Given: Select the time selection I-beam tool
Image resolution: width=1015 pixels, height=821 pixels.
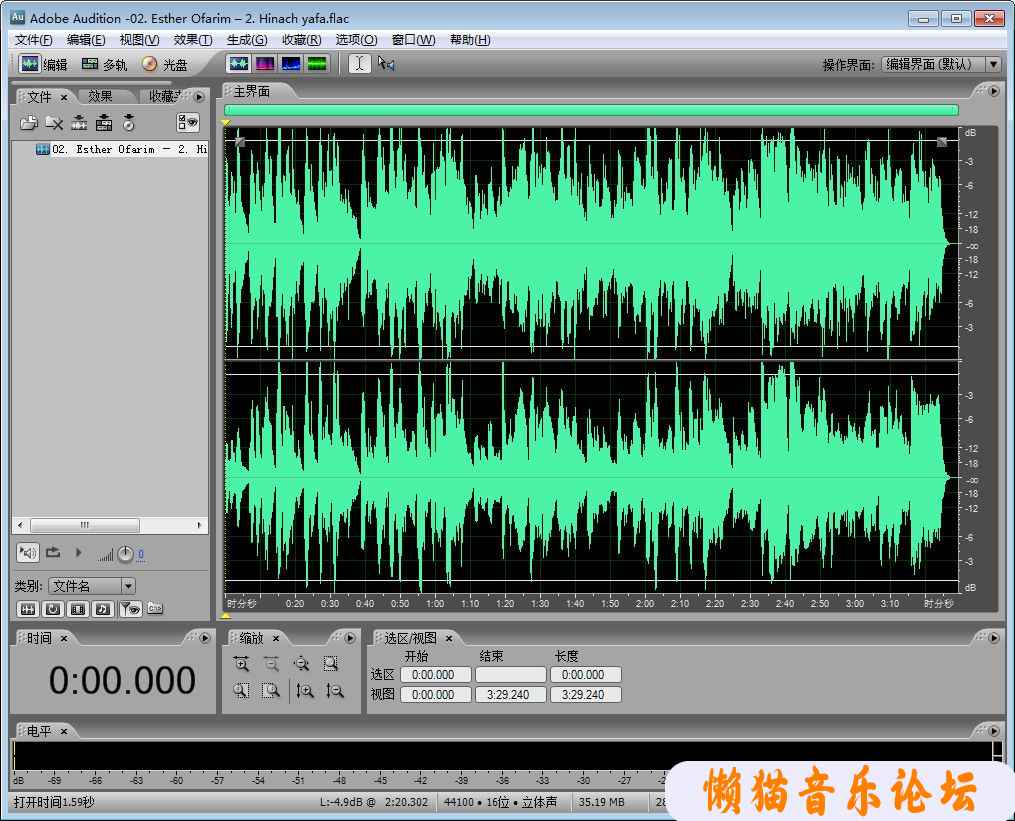Looking at the screenshot, I should pyautogui.click(x=360, y=63).
